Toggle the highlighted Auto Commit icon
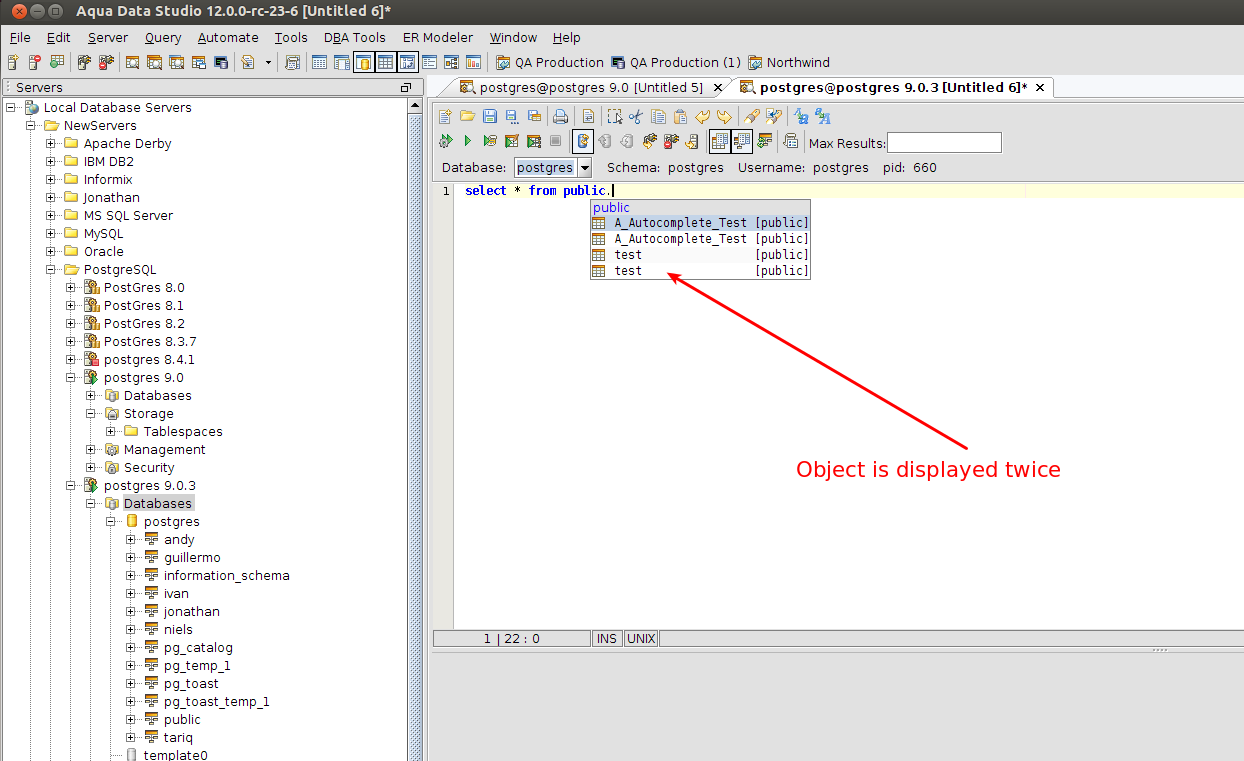This screenshot has width=1244, height=761. pyautogui.click(x=582, y=142)
